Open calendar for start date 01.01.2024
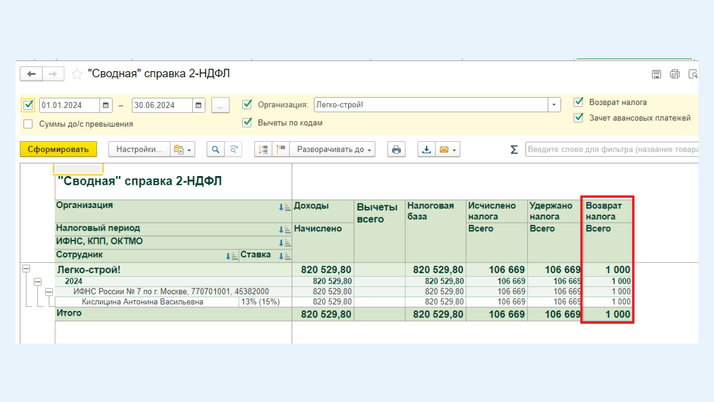The image size is (714, 402). pos(106,105)
